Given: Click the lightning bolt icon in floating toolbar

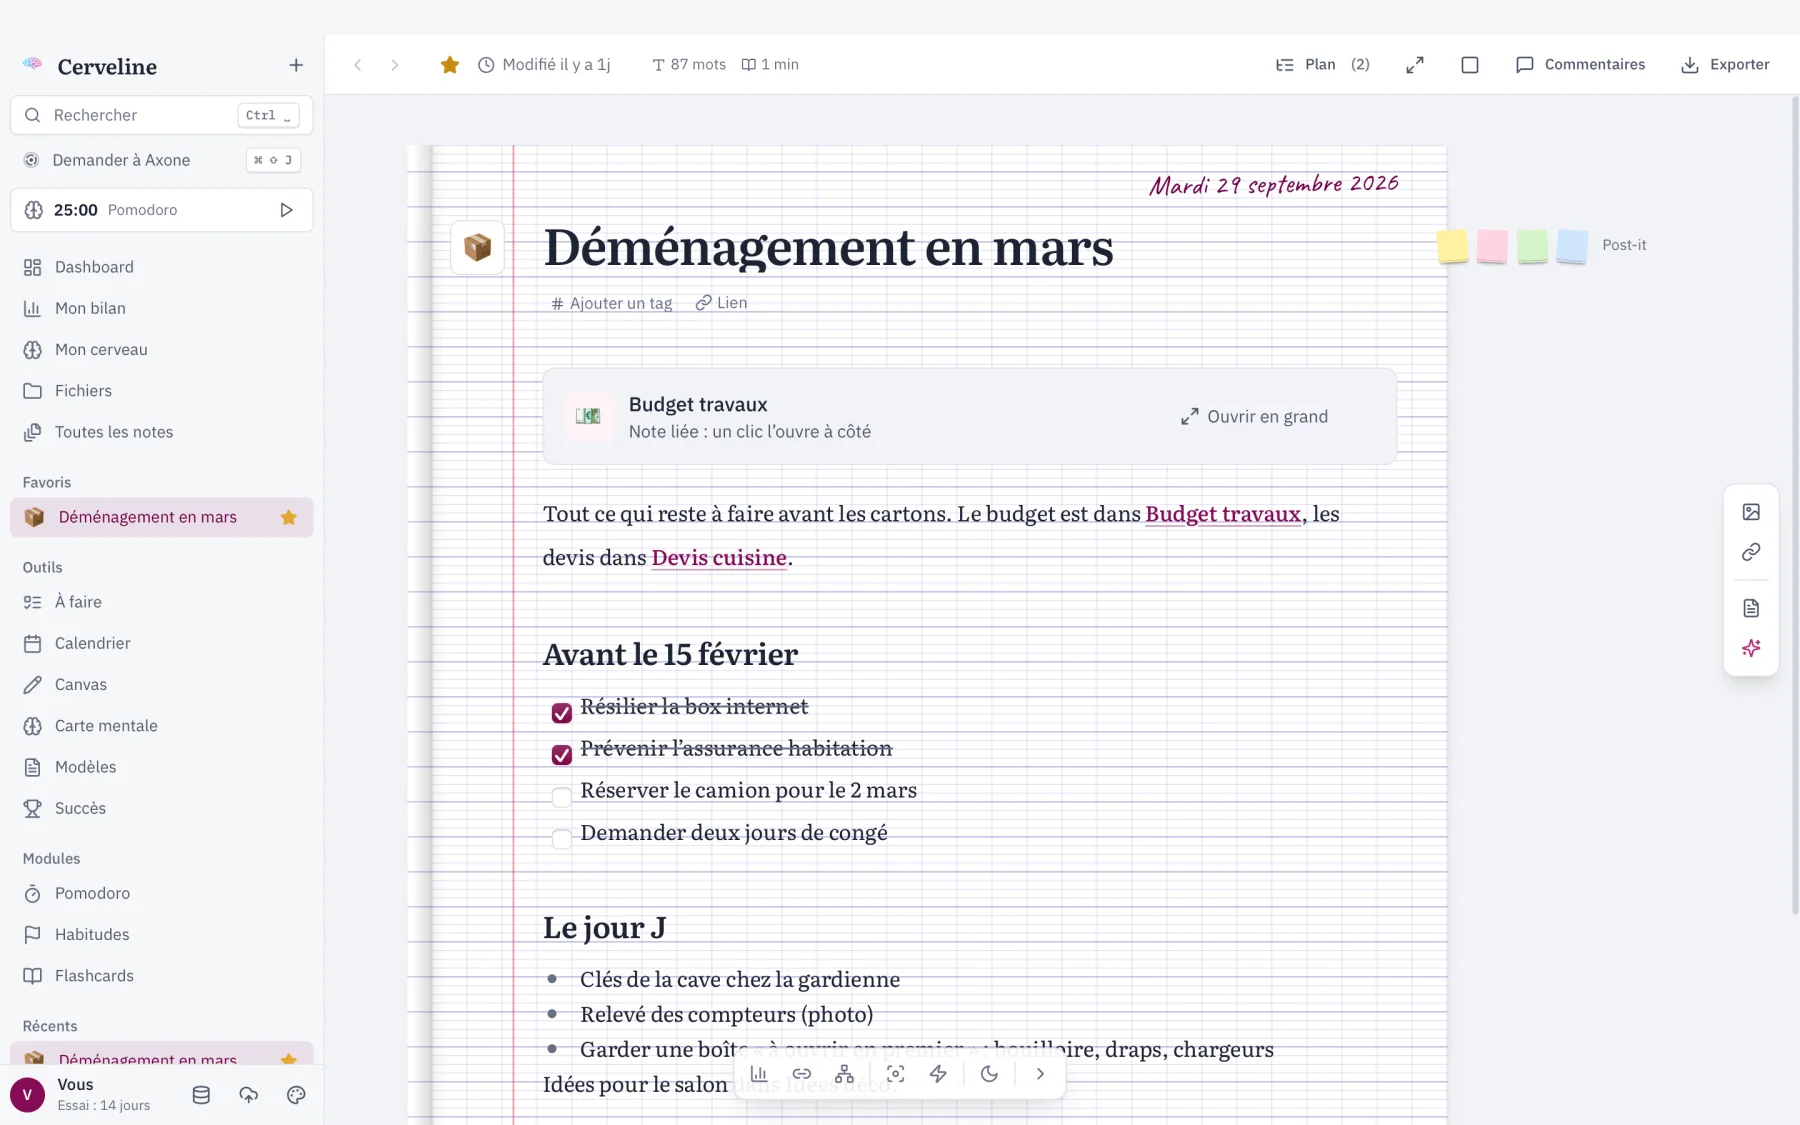Looking at the screenshot, I should [x=938, y=1074].
